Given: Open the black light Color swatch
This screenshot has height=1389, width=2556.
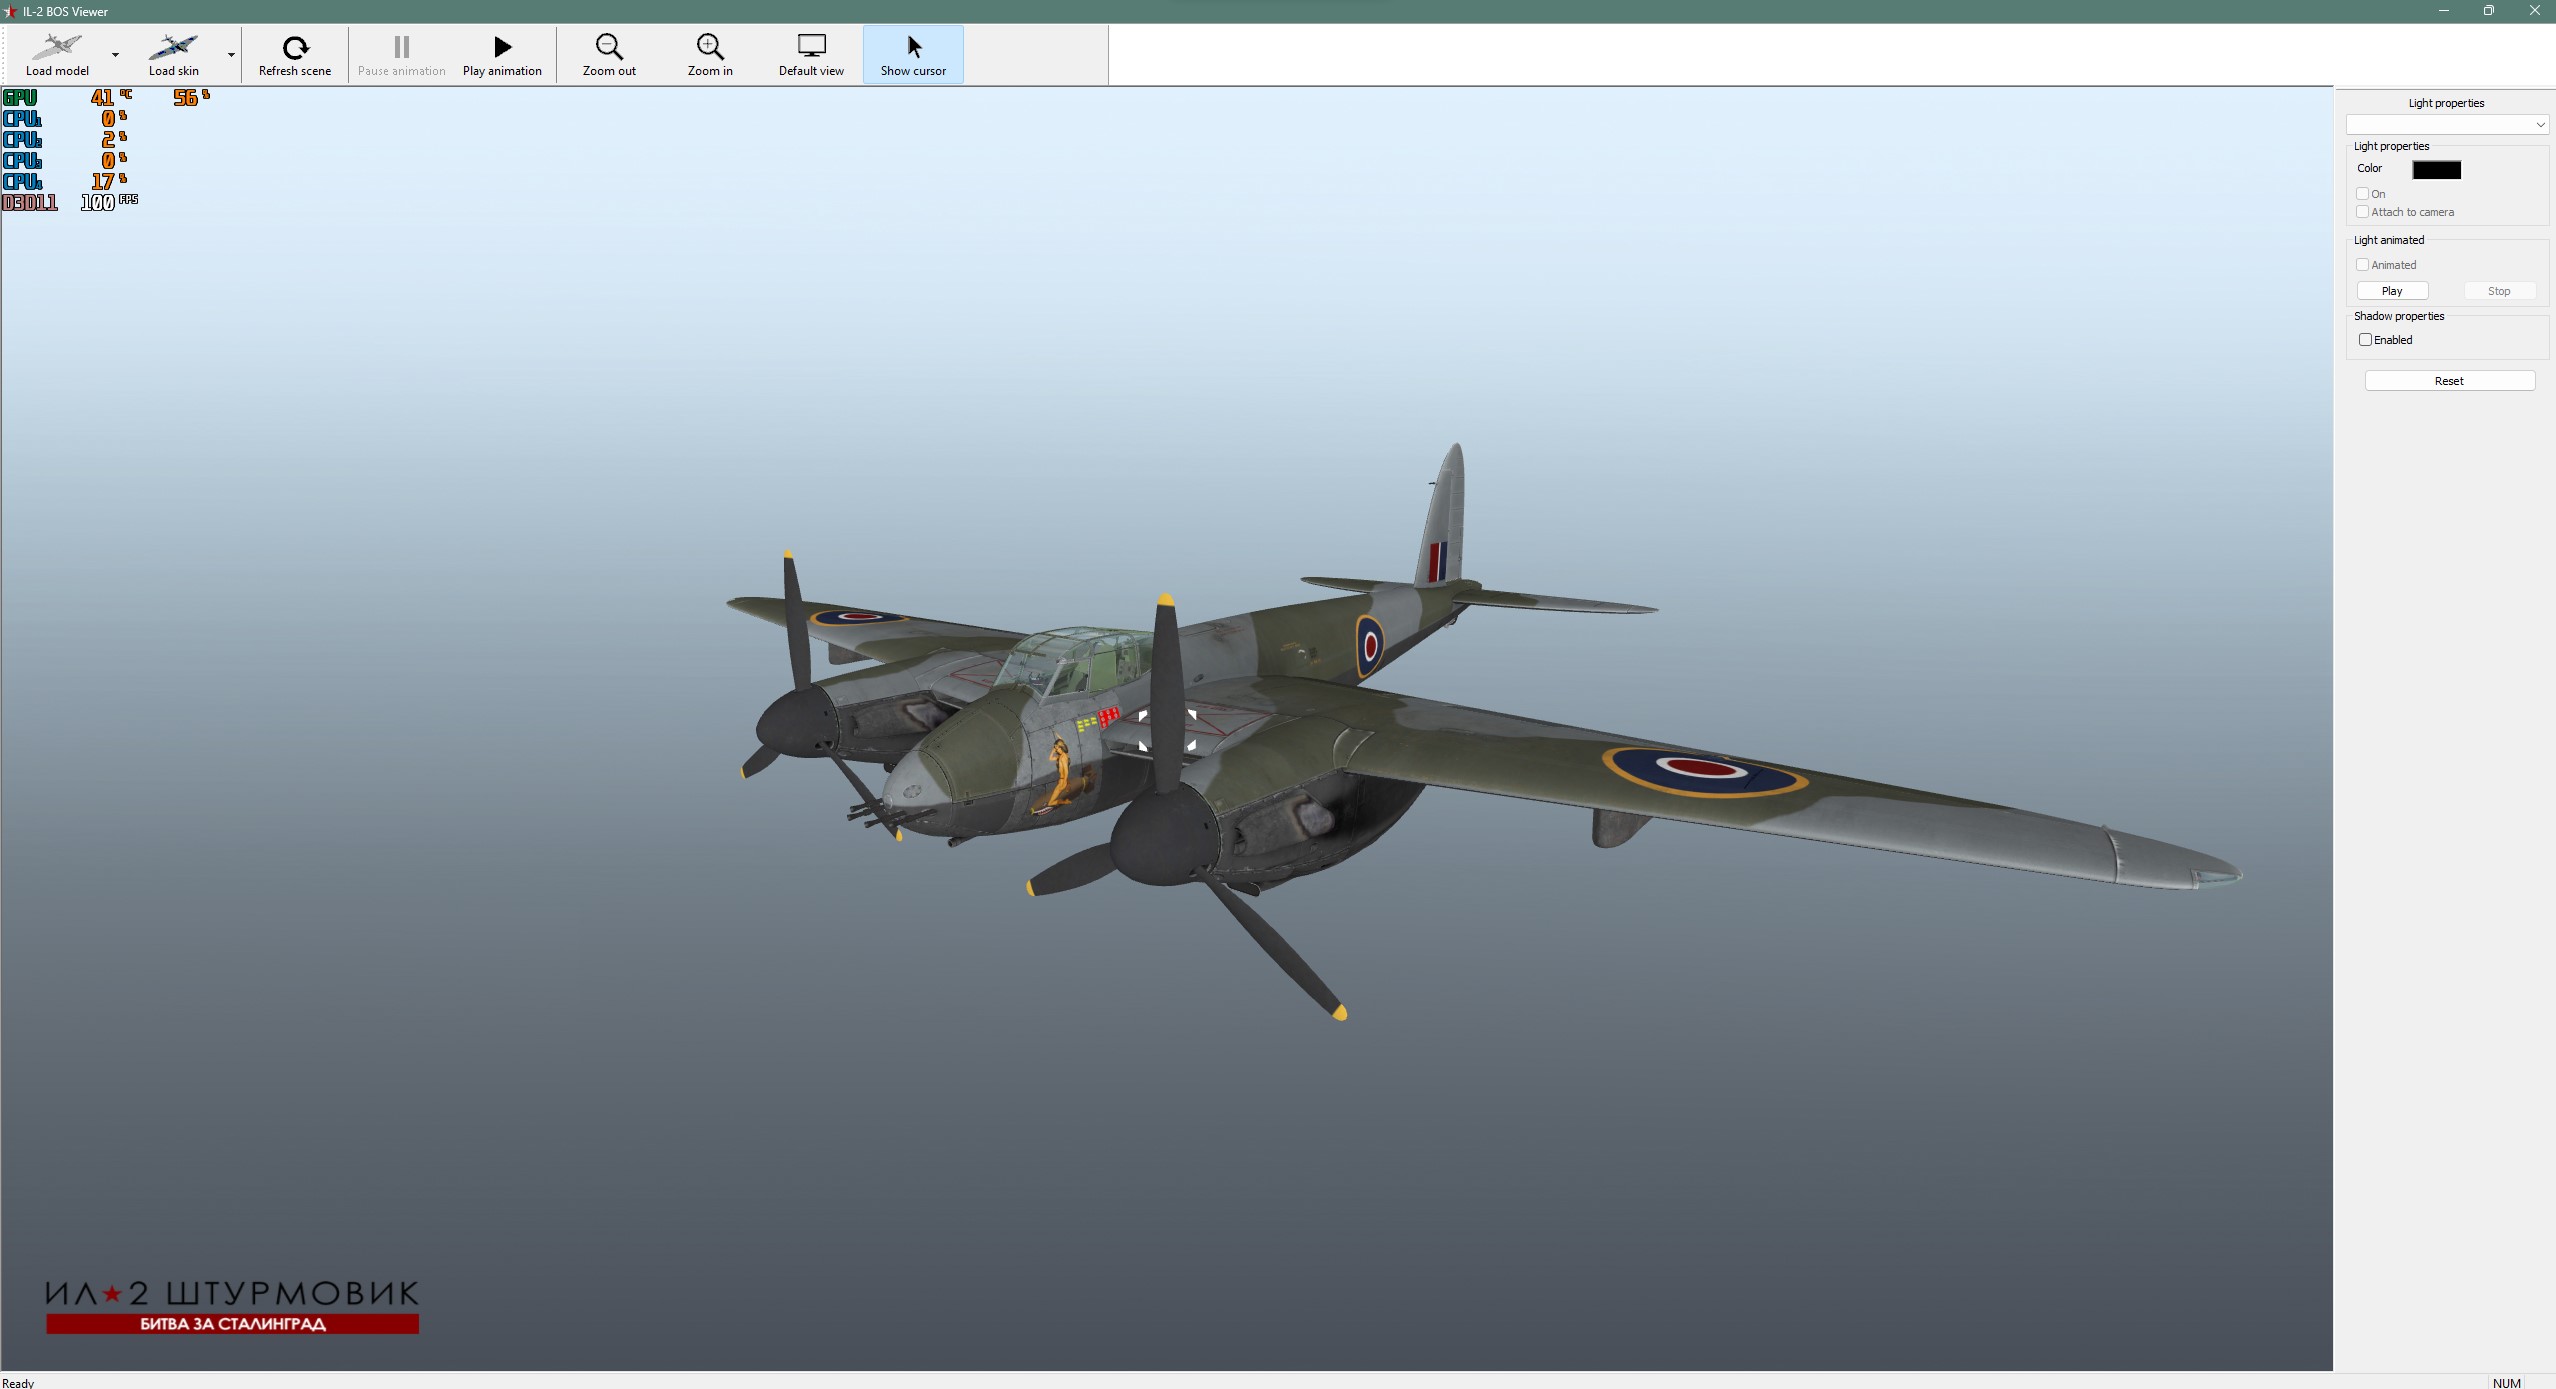Looking at the screenshot, I should [2436, 170].
